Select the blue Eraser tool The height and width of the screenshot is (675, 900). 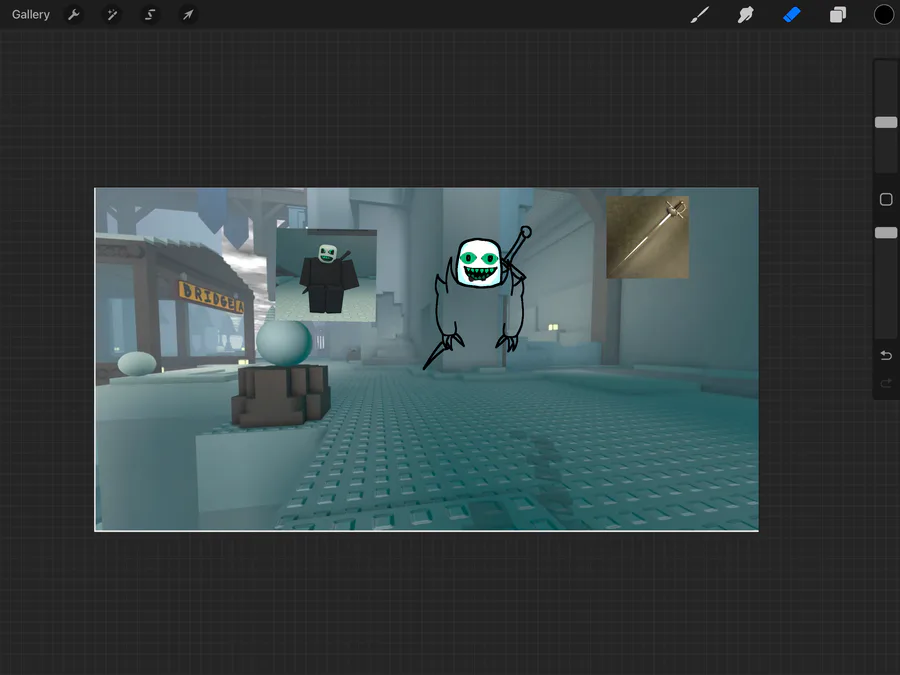click(x=792, y=14)
